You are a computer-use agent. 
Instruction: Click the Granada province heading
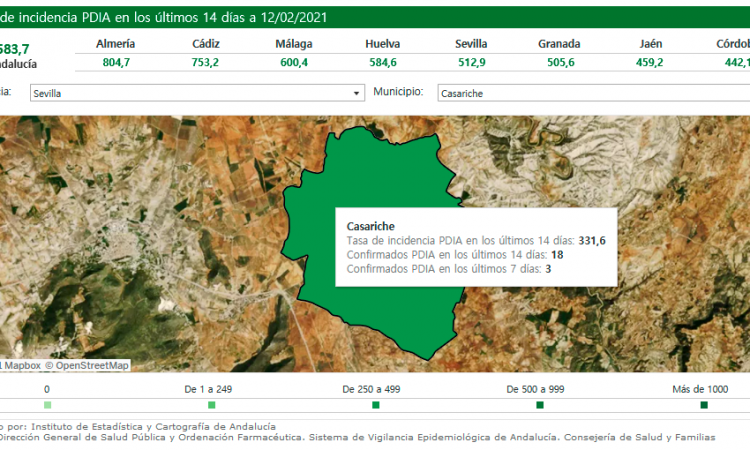click(x=559, y=44)
